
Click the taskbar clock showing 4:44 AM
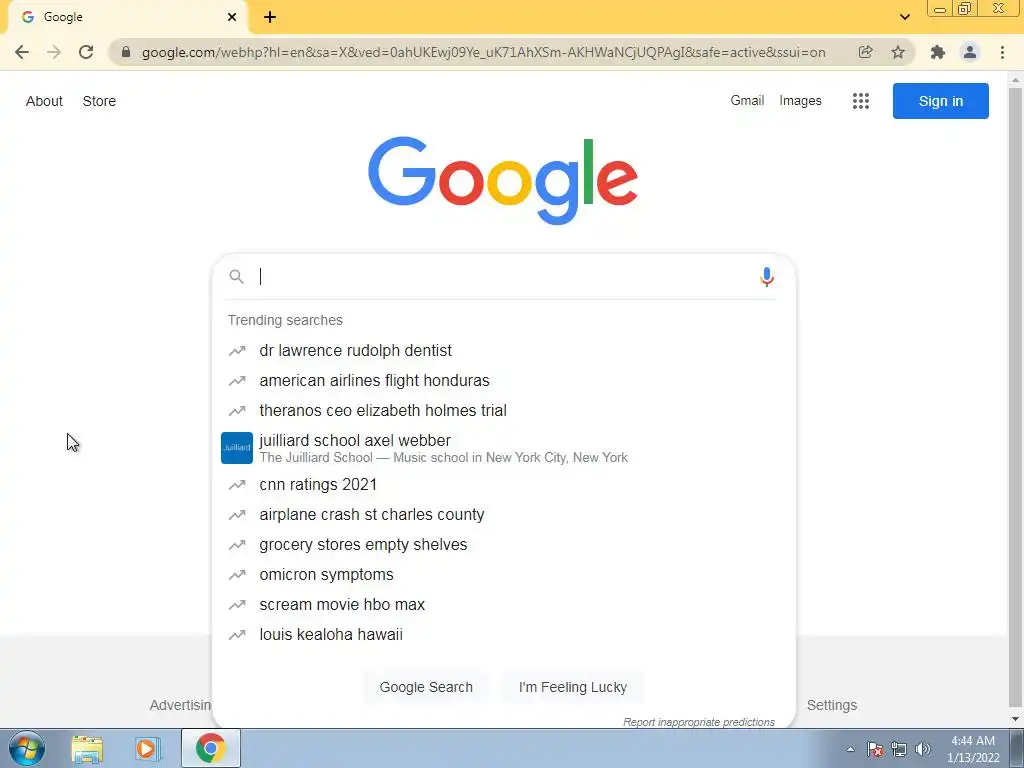click(973, 749)
